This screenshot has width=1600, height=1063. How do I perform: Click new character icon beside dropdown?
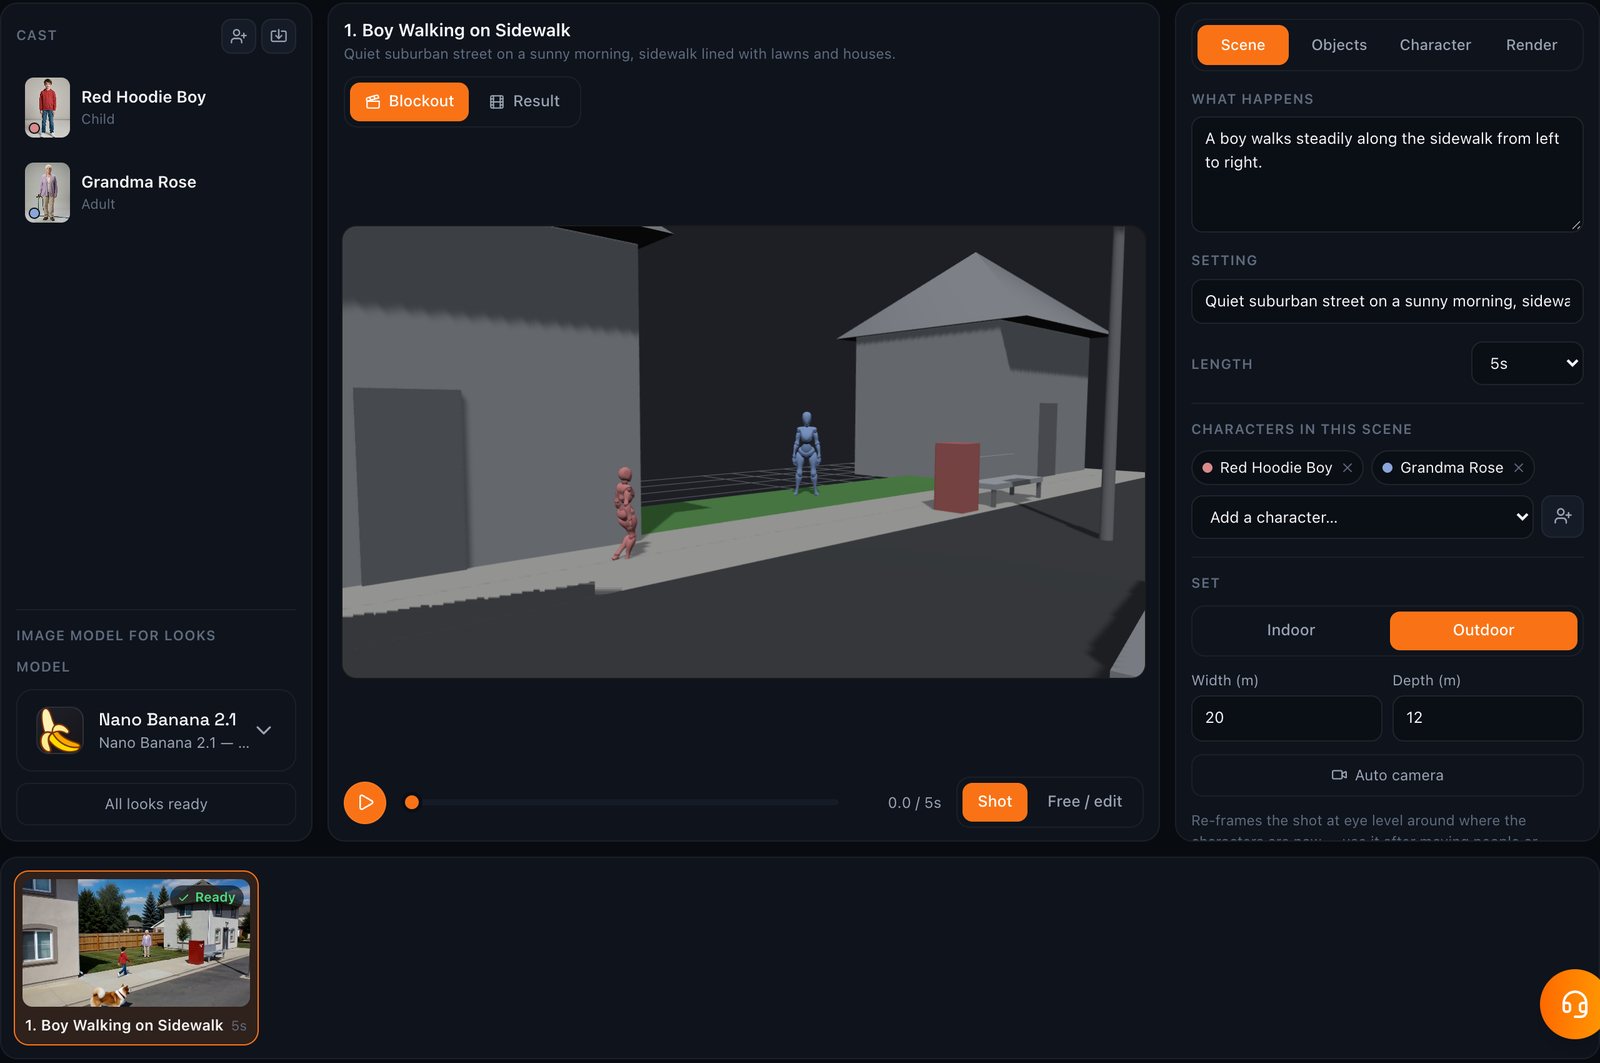(x=1562, y=517)
